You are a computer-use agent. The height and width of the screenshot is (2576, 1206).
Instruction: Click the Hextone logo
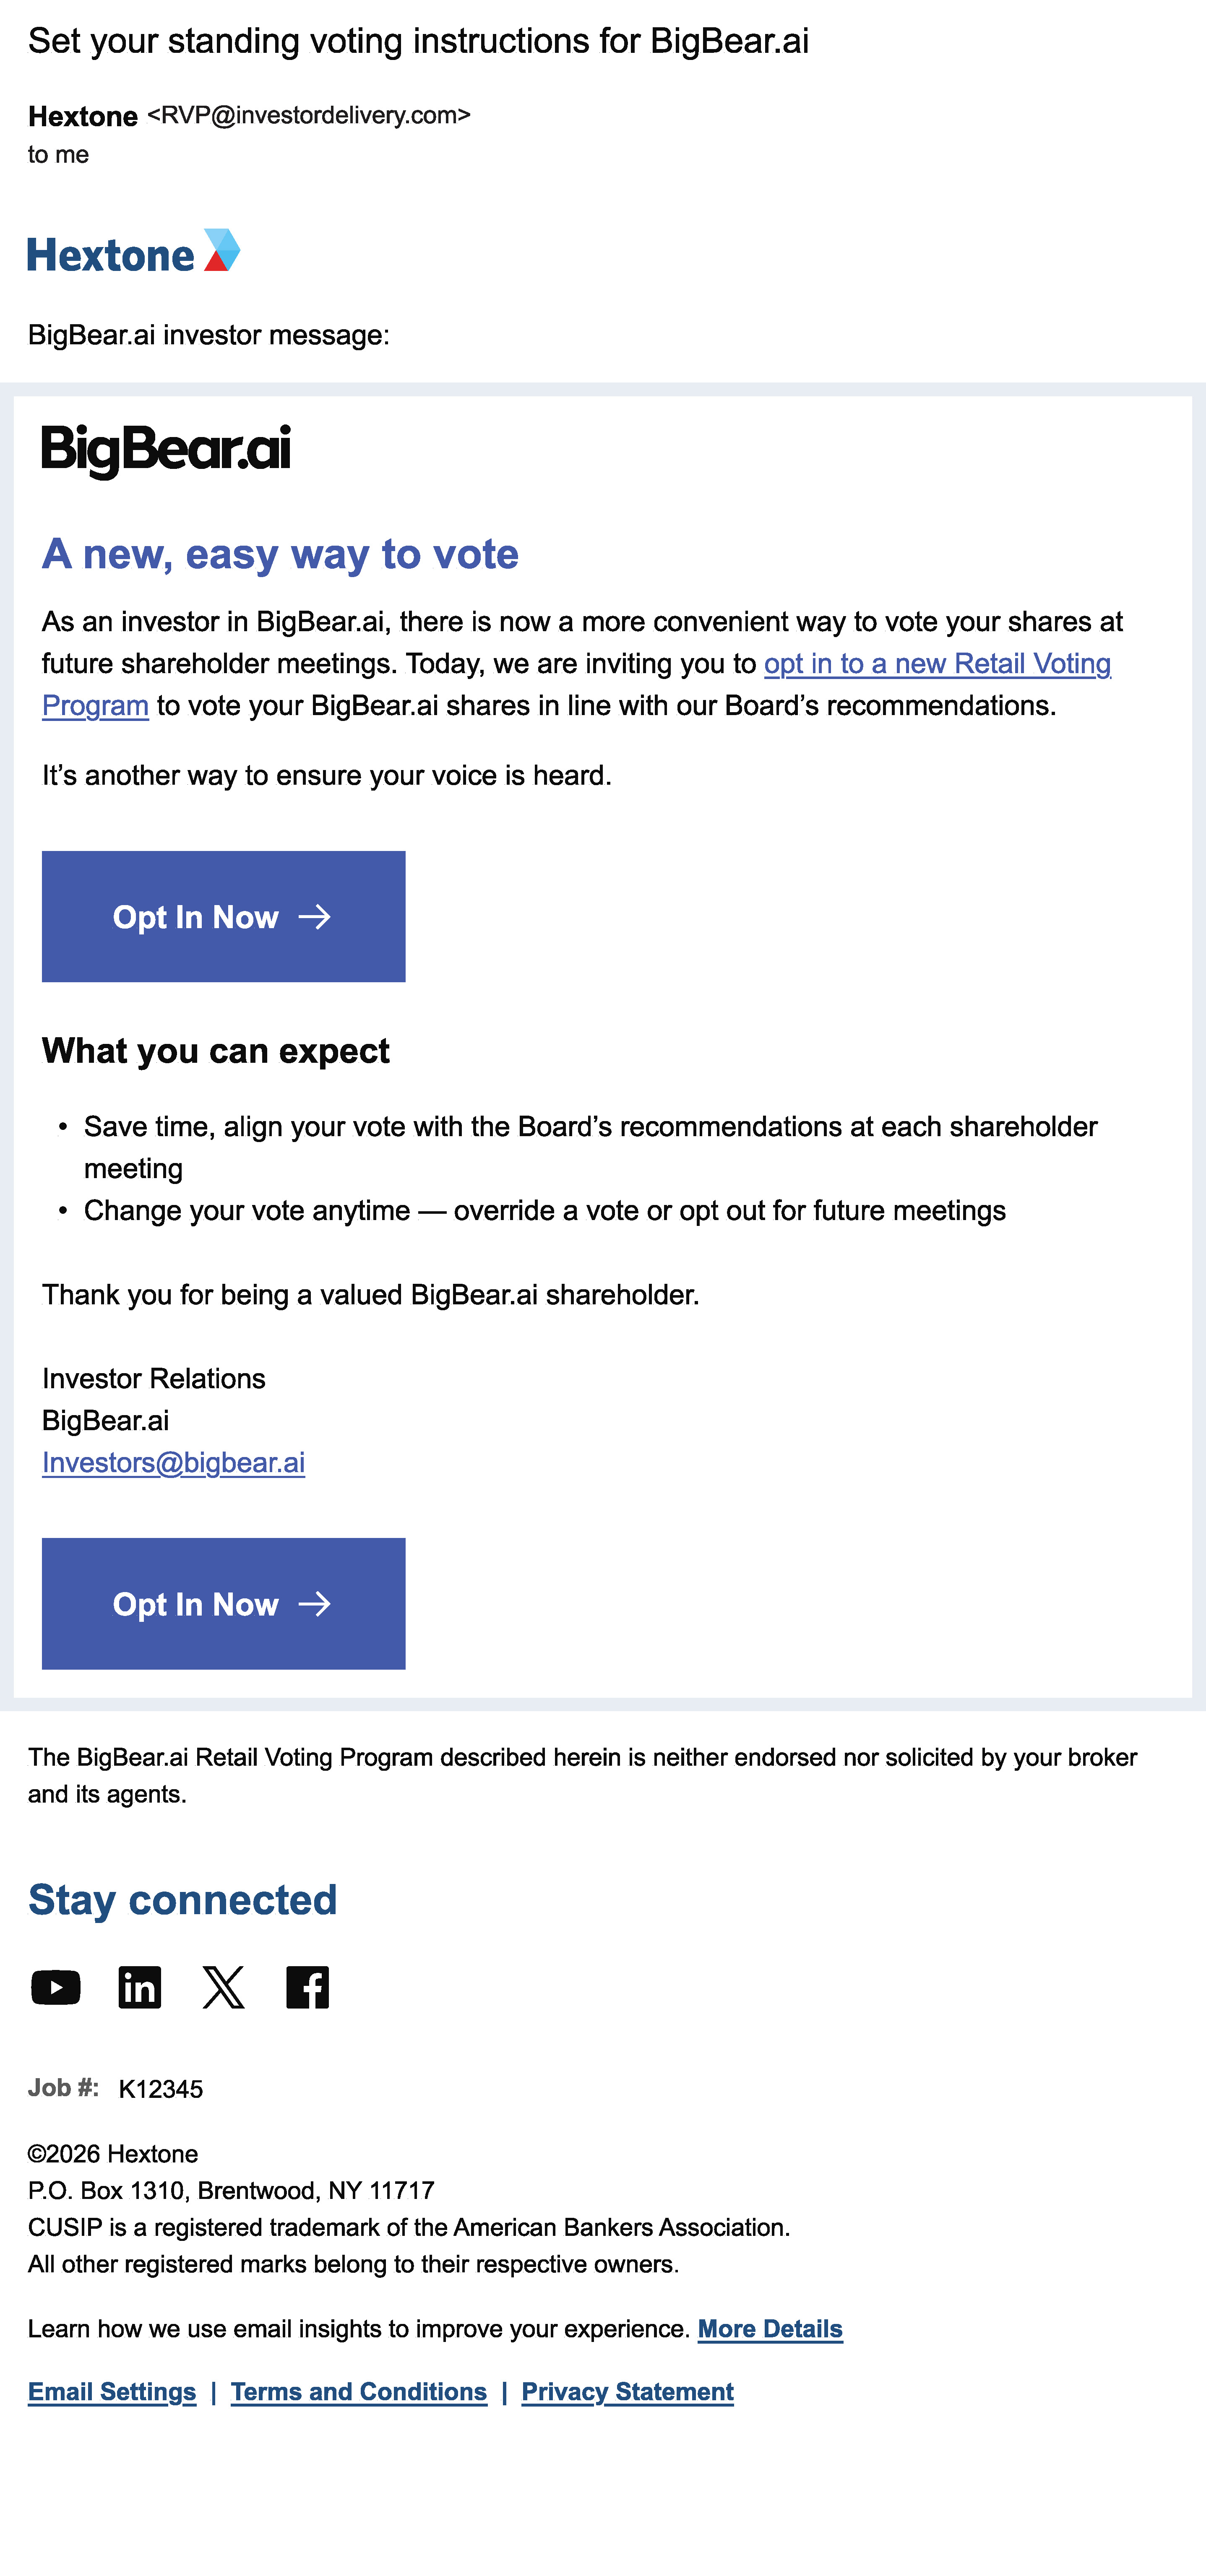[x=134, y=253]
